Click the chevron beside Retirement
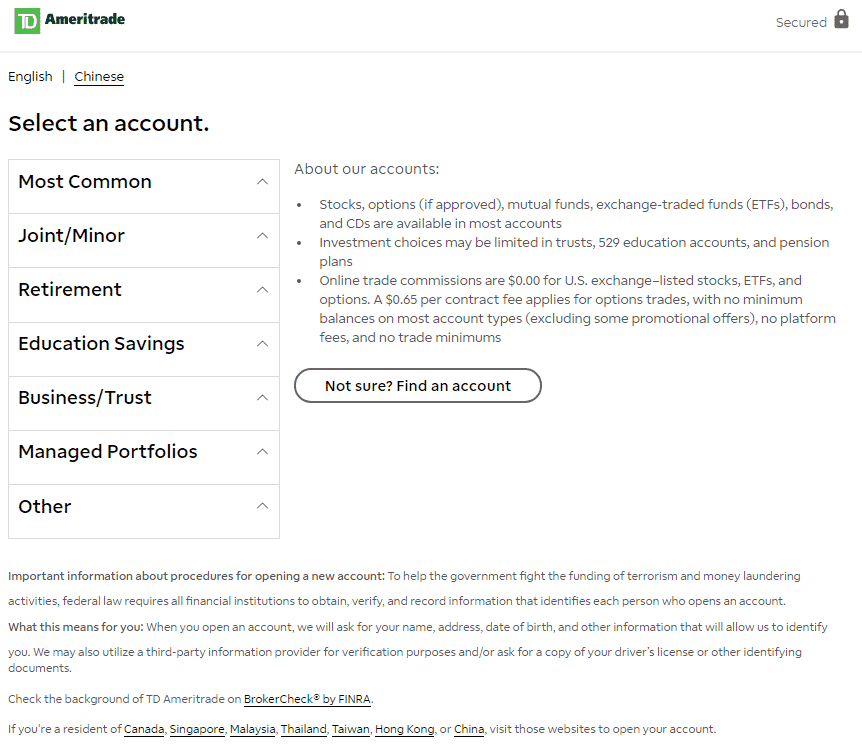 click(x=263, y=289)
